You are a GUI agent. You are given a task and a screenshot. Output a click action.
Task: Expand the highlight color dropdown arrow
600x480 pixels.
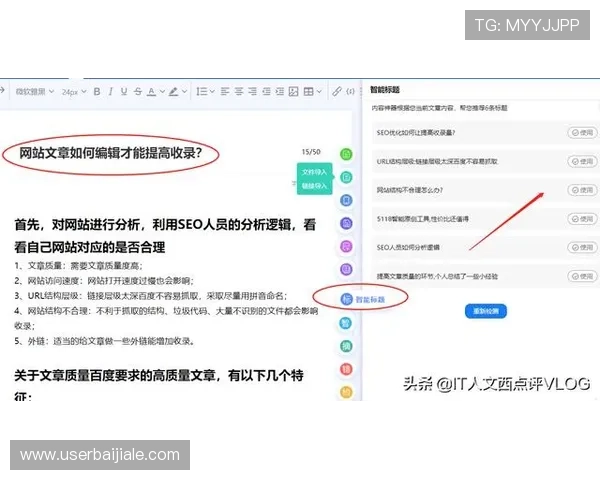[184, 91]
